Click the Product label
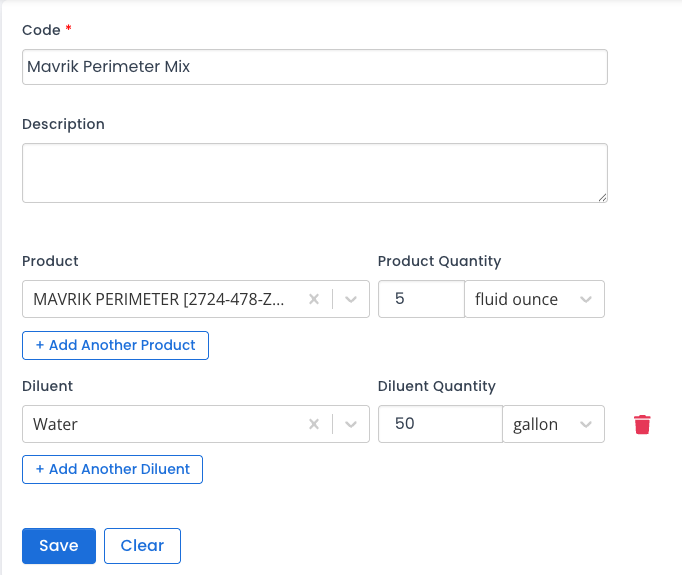This screenshot has height=575, width=682. pos(50,261)
